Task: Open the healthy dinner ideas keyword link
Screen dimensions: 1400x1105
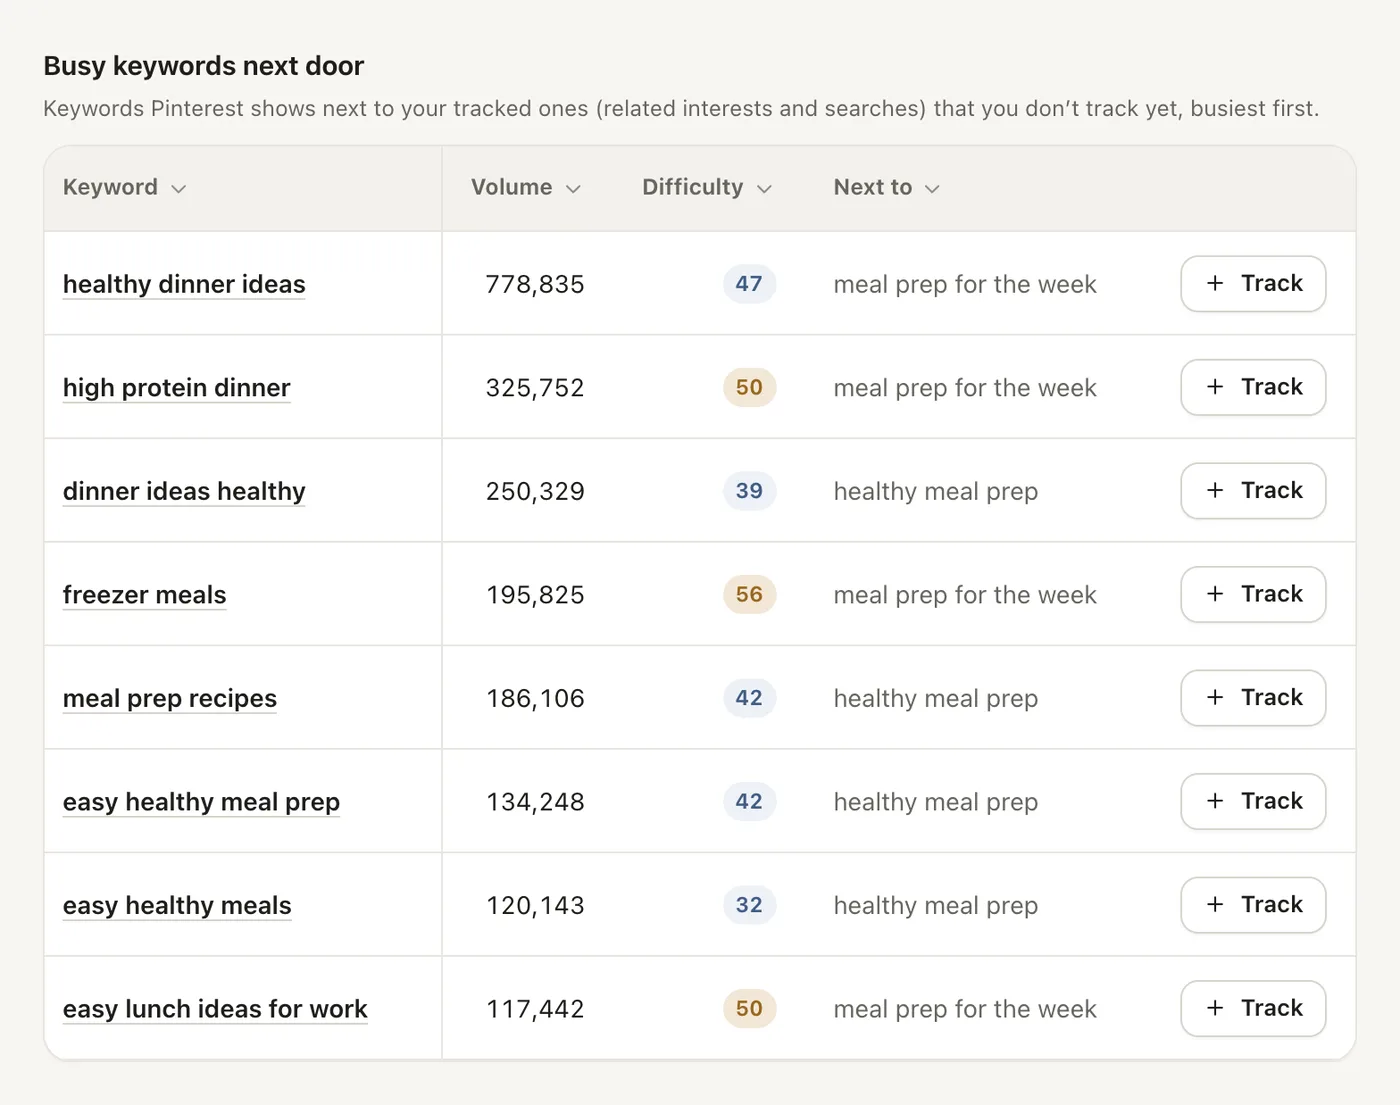Action: [184, 284]
